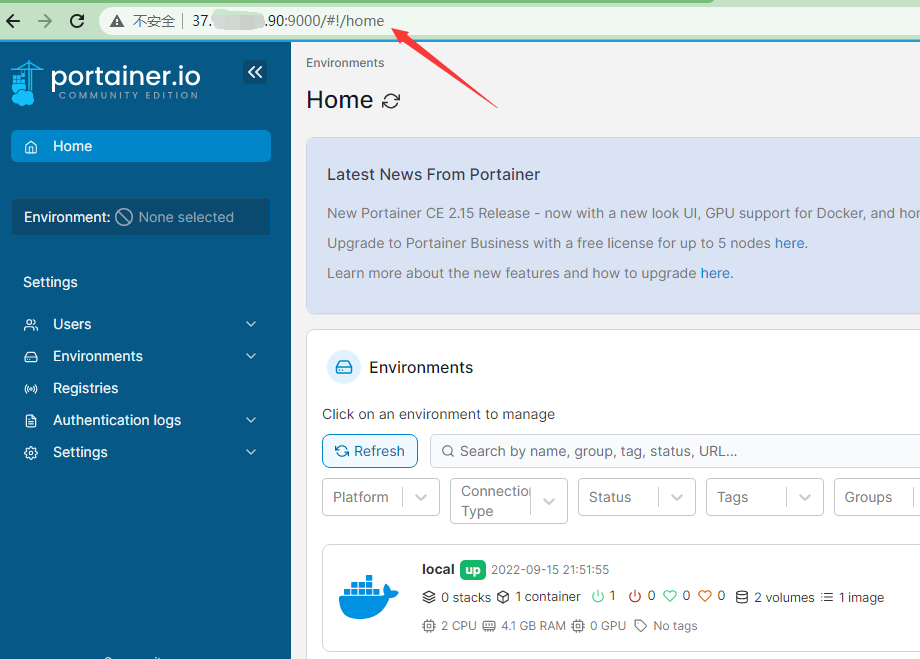Expand the Environments submenu chevron
Viewport: 920px width, 659px height.
pyautogui.click(x=251, y=356)
